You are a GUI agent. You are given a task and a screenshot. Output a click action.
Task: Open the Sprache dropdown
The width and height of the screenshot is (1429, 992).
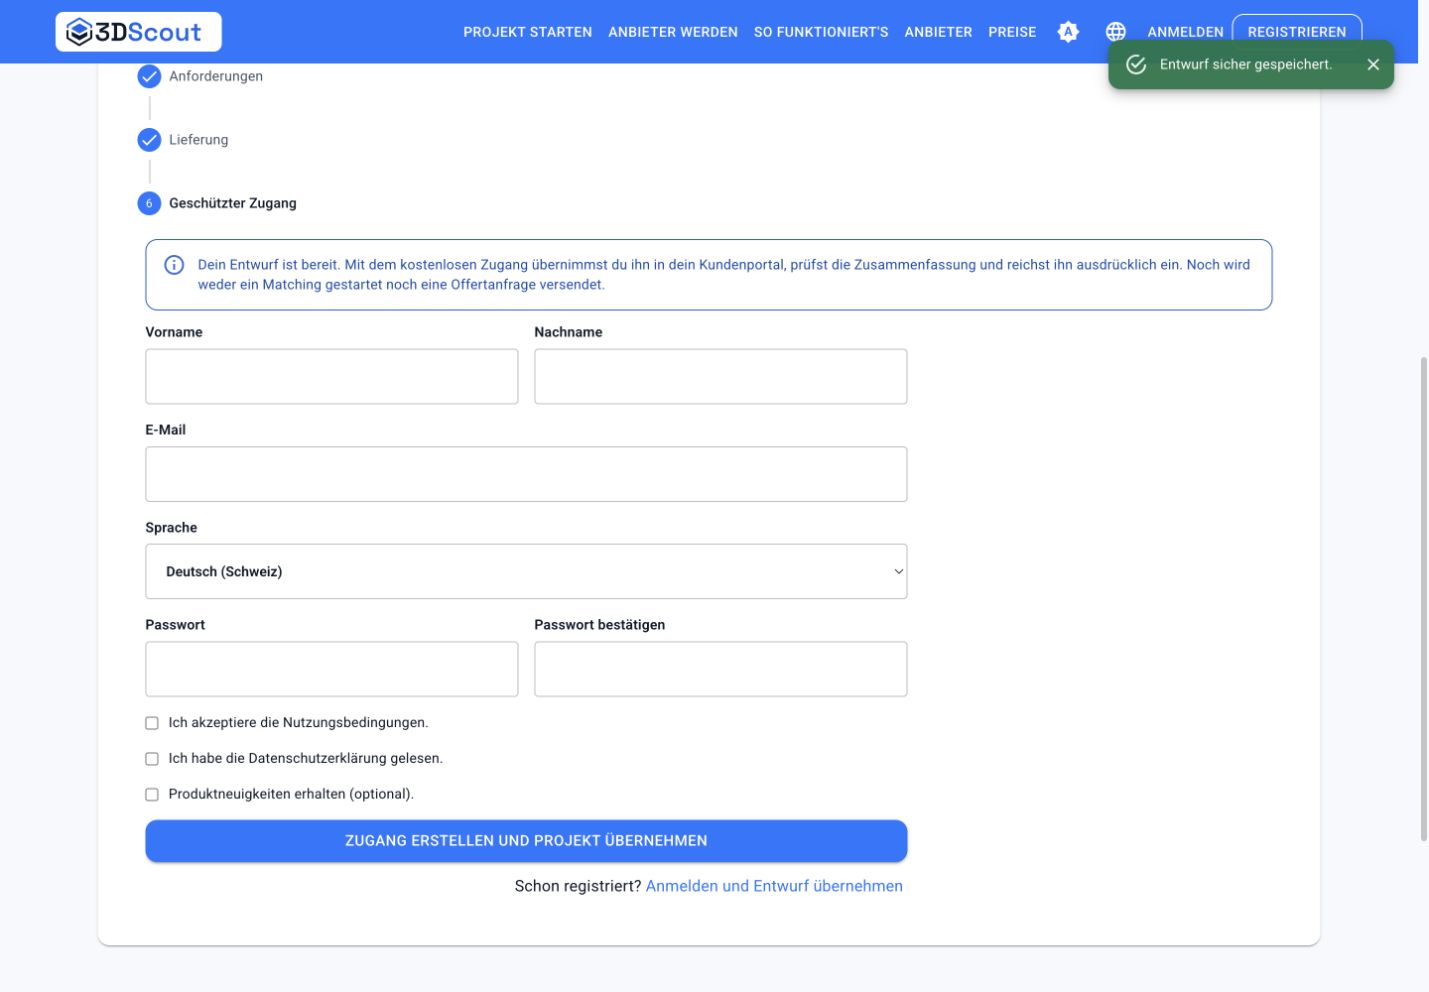526,571
